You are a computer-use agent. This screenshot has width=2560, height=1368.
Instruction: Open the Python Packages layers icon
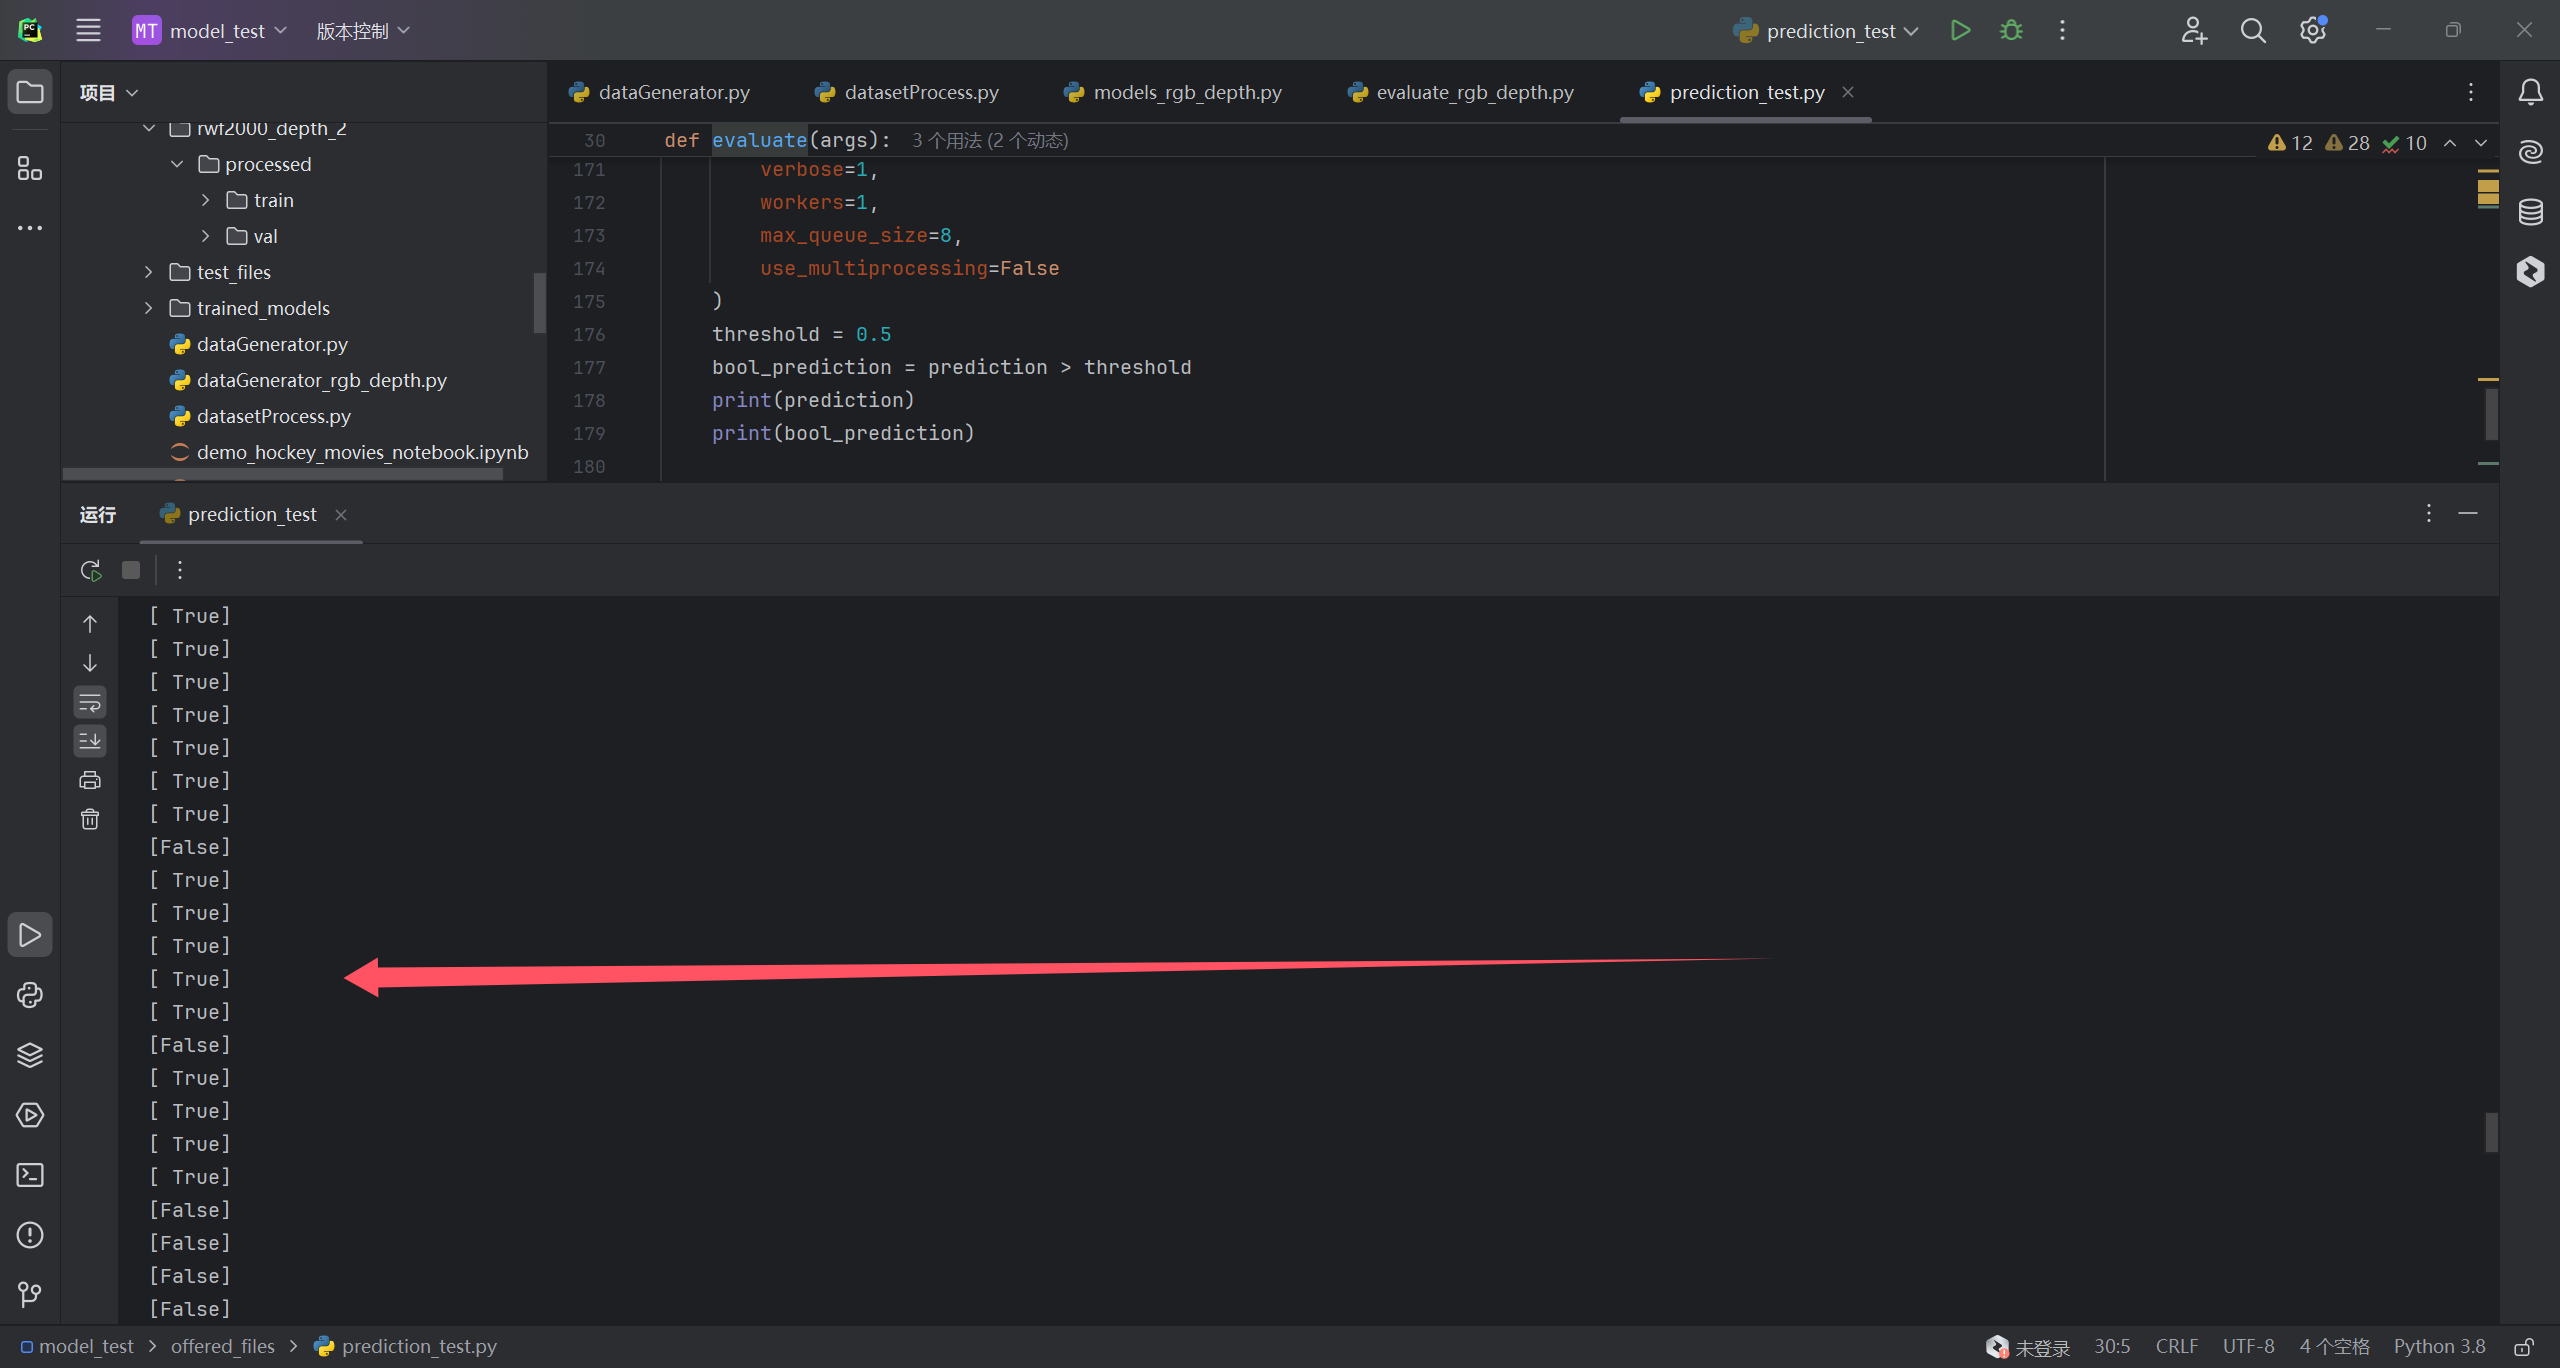click(x=30, y=1055)
